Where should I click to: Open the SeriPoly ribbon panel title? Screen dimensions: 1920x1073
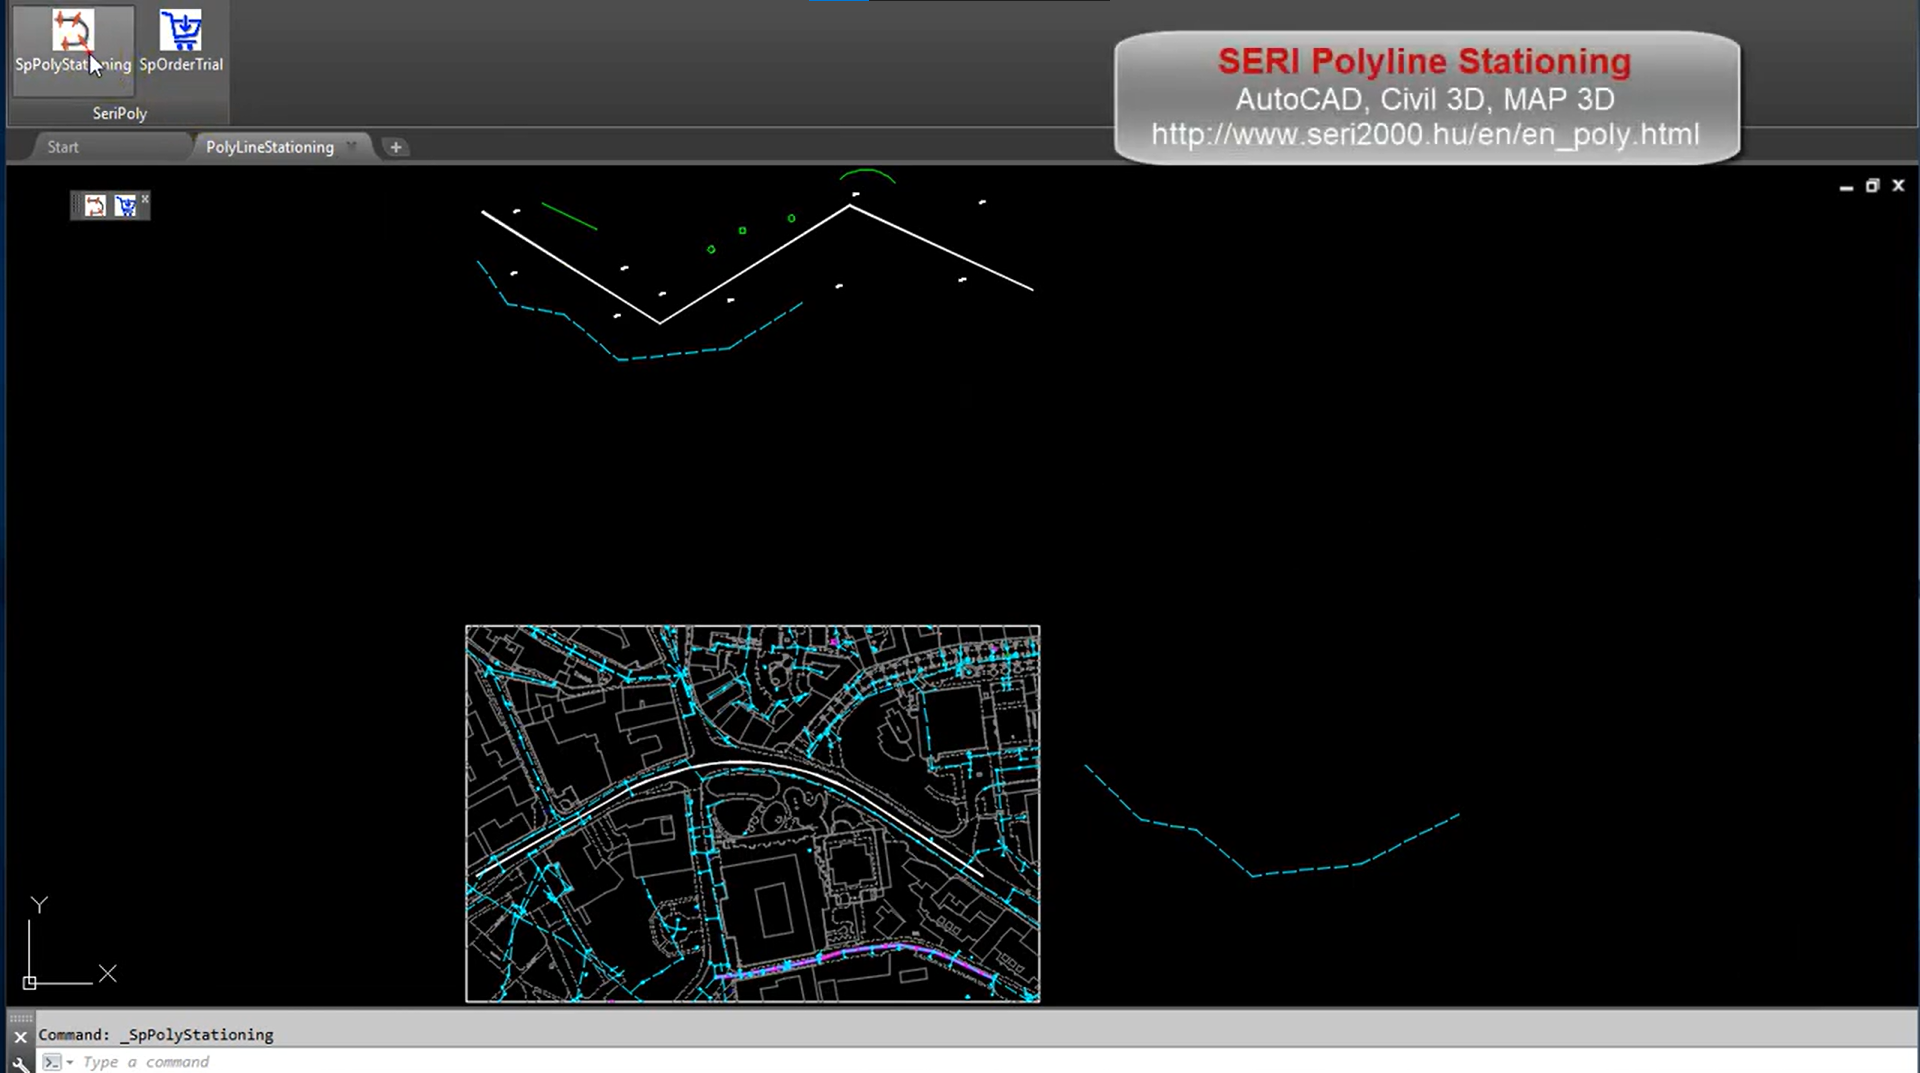[x=120, y=113]
